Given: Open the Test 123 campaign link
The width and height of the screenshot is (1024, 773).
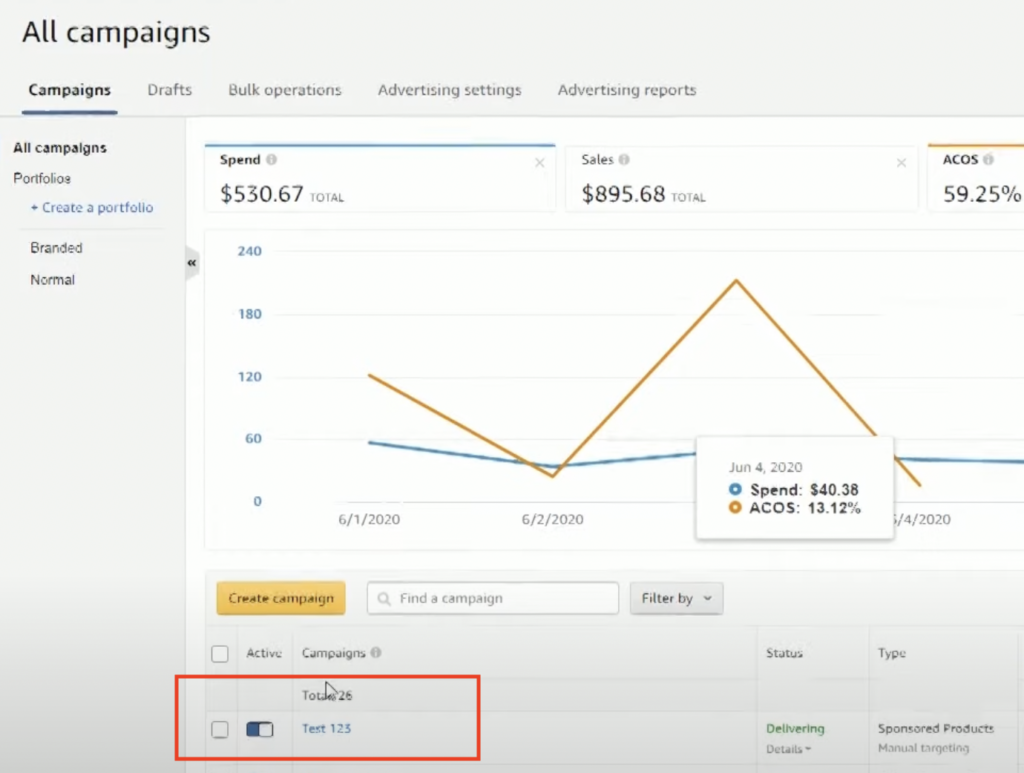Looking at the screenshot, I should pyautogui.click(x=326, y=729).
